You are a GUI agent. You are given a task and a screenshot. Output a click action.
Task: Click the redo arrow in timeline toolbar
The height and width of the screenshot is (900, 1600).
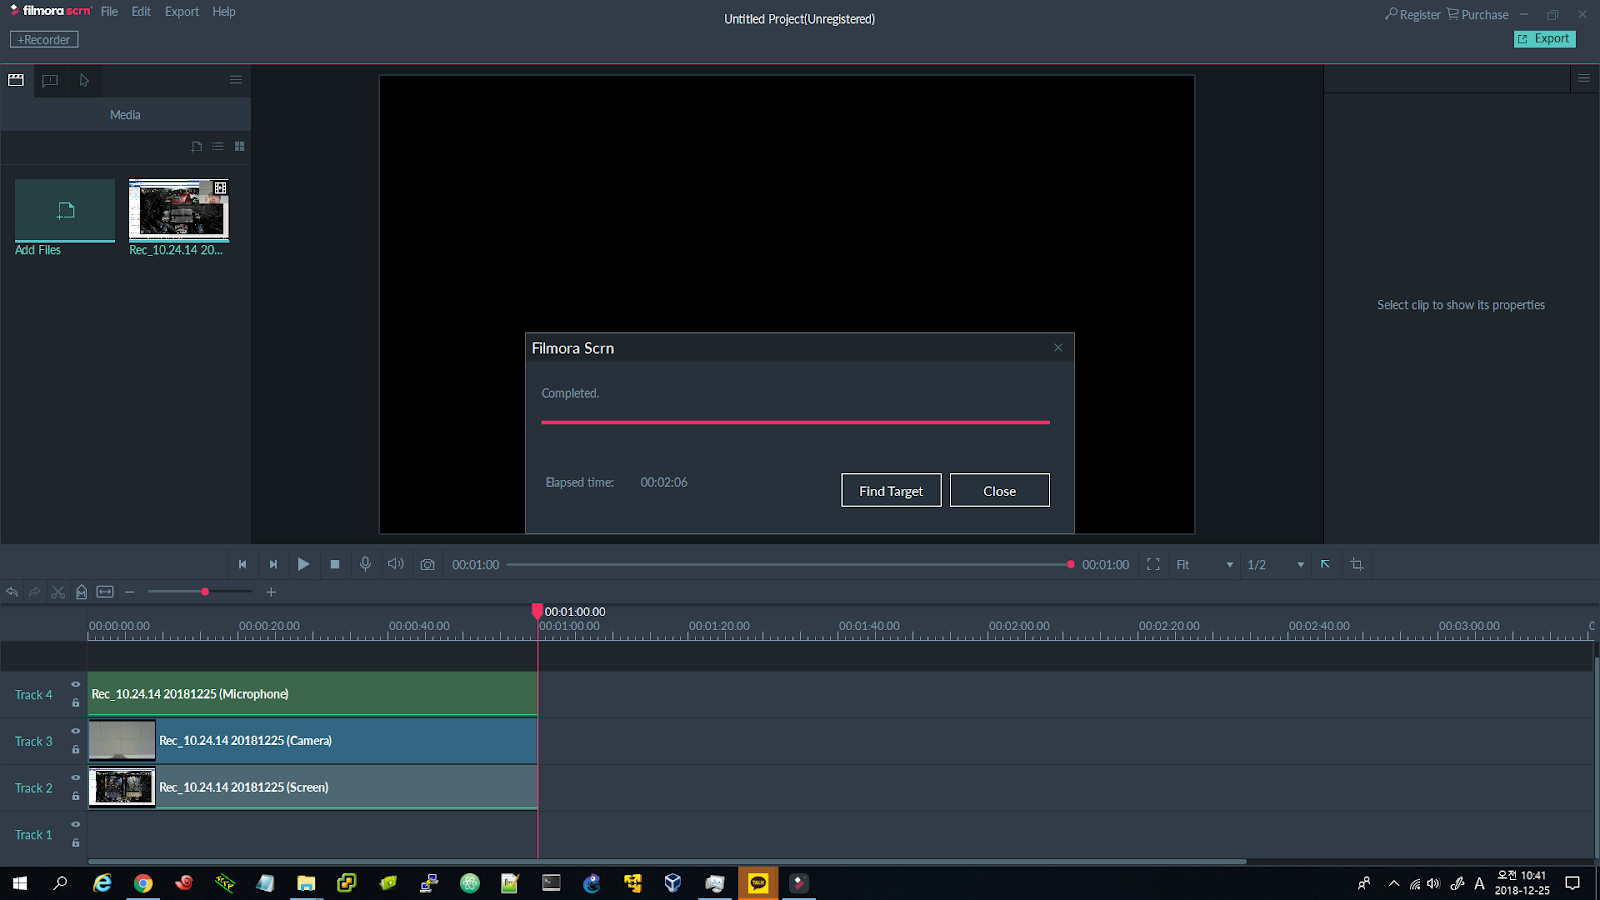(x=35, y=592)
